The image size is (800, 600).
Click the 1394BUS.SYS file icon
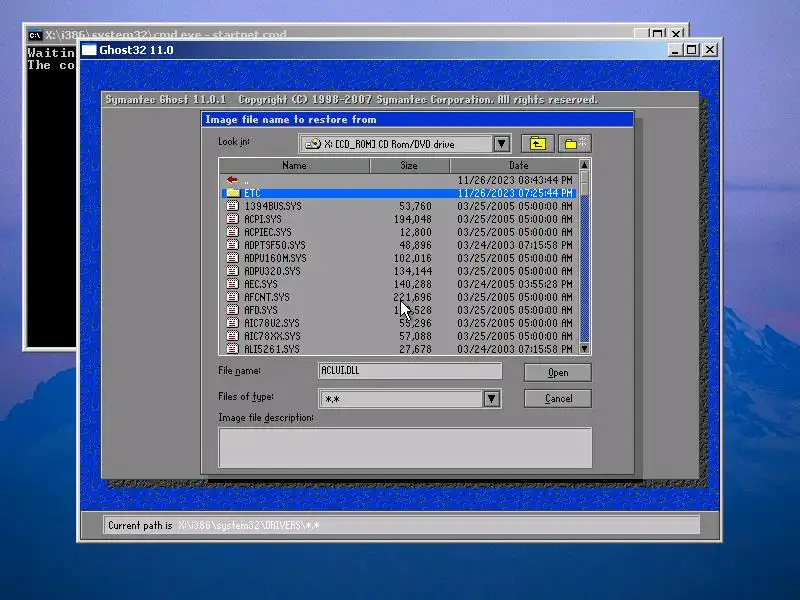[x=233, y=206]
